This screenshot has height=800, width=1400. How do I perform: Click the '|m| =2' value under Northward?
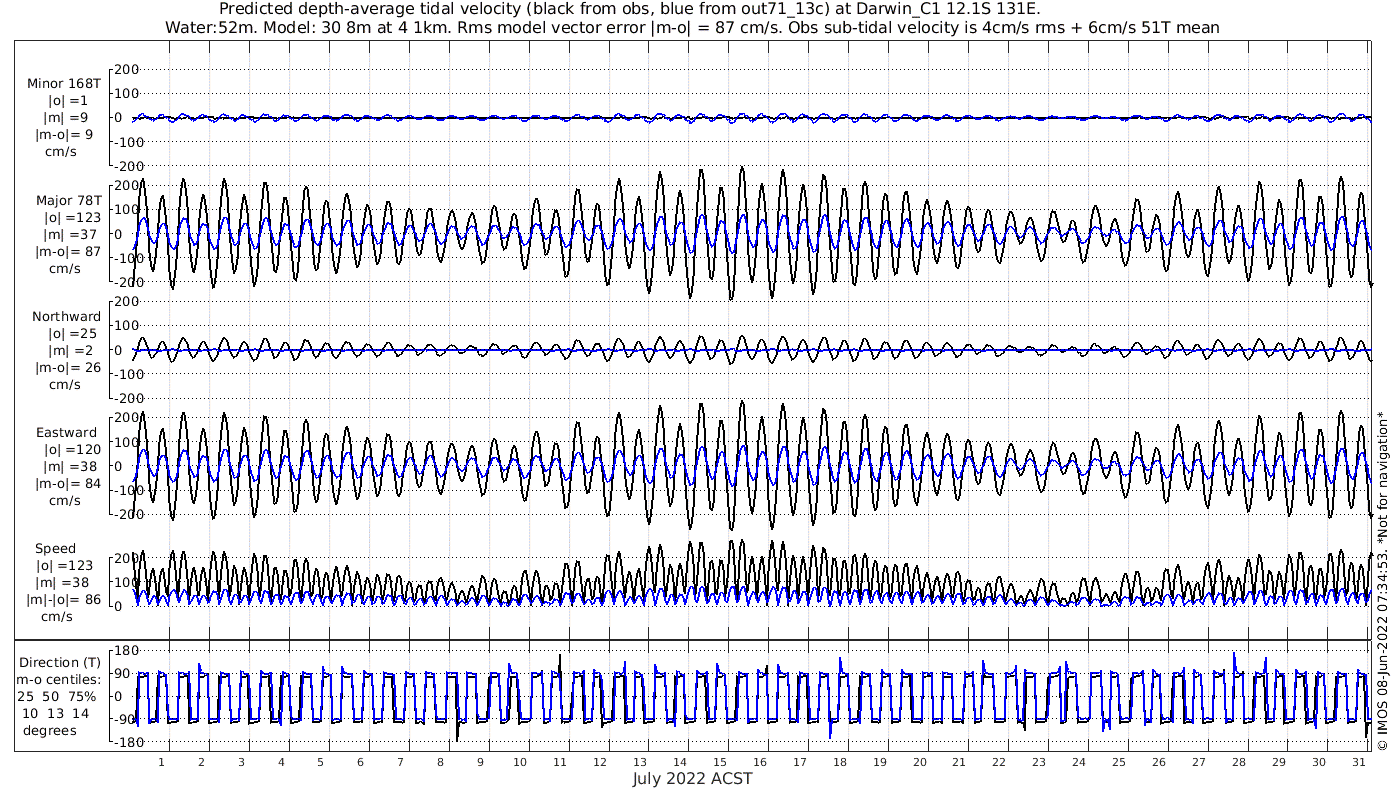tap(68, 351)
